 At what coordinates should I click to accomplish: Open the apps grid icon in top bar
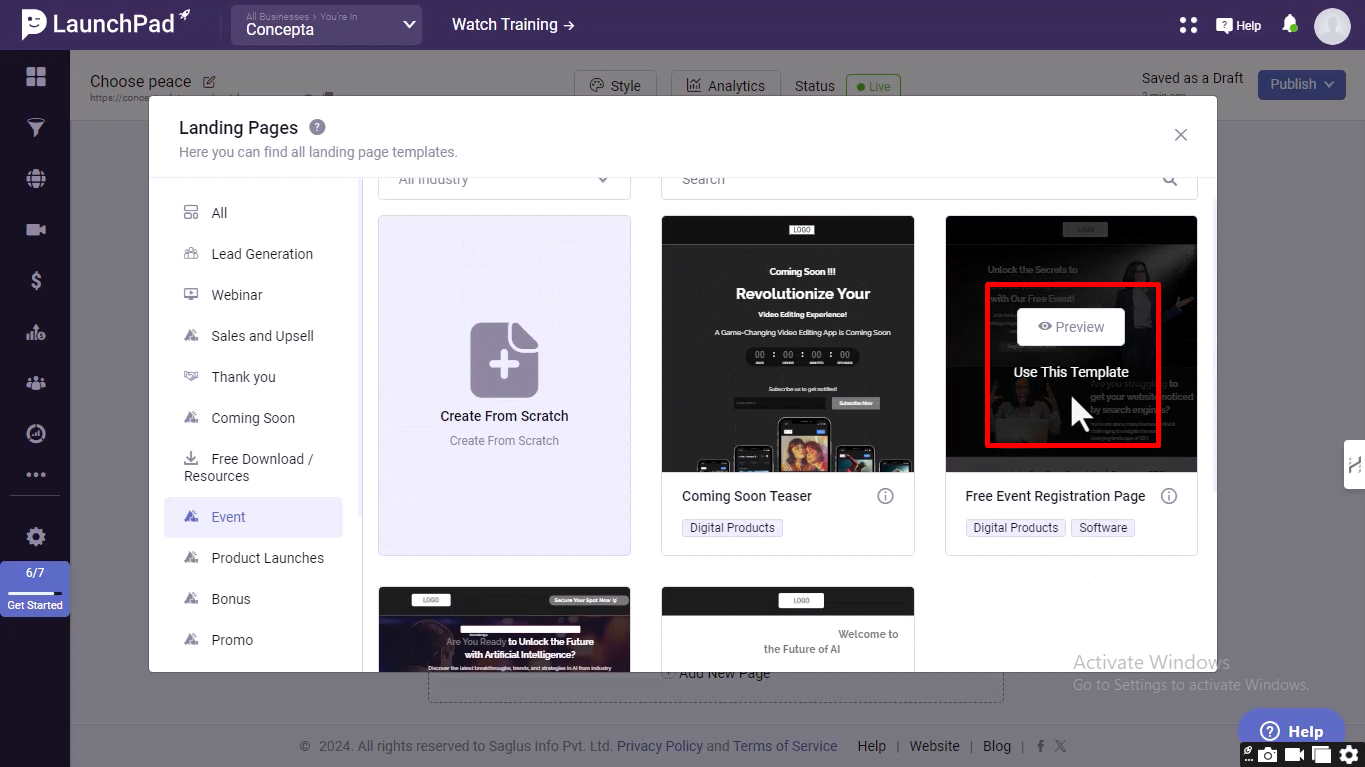tap(1188, 25)
